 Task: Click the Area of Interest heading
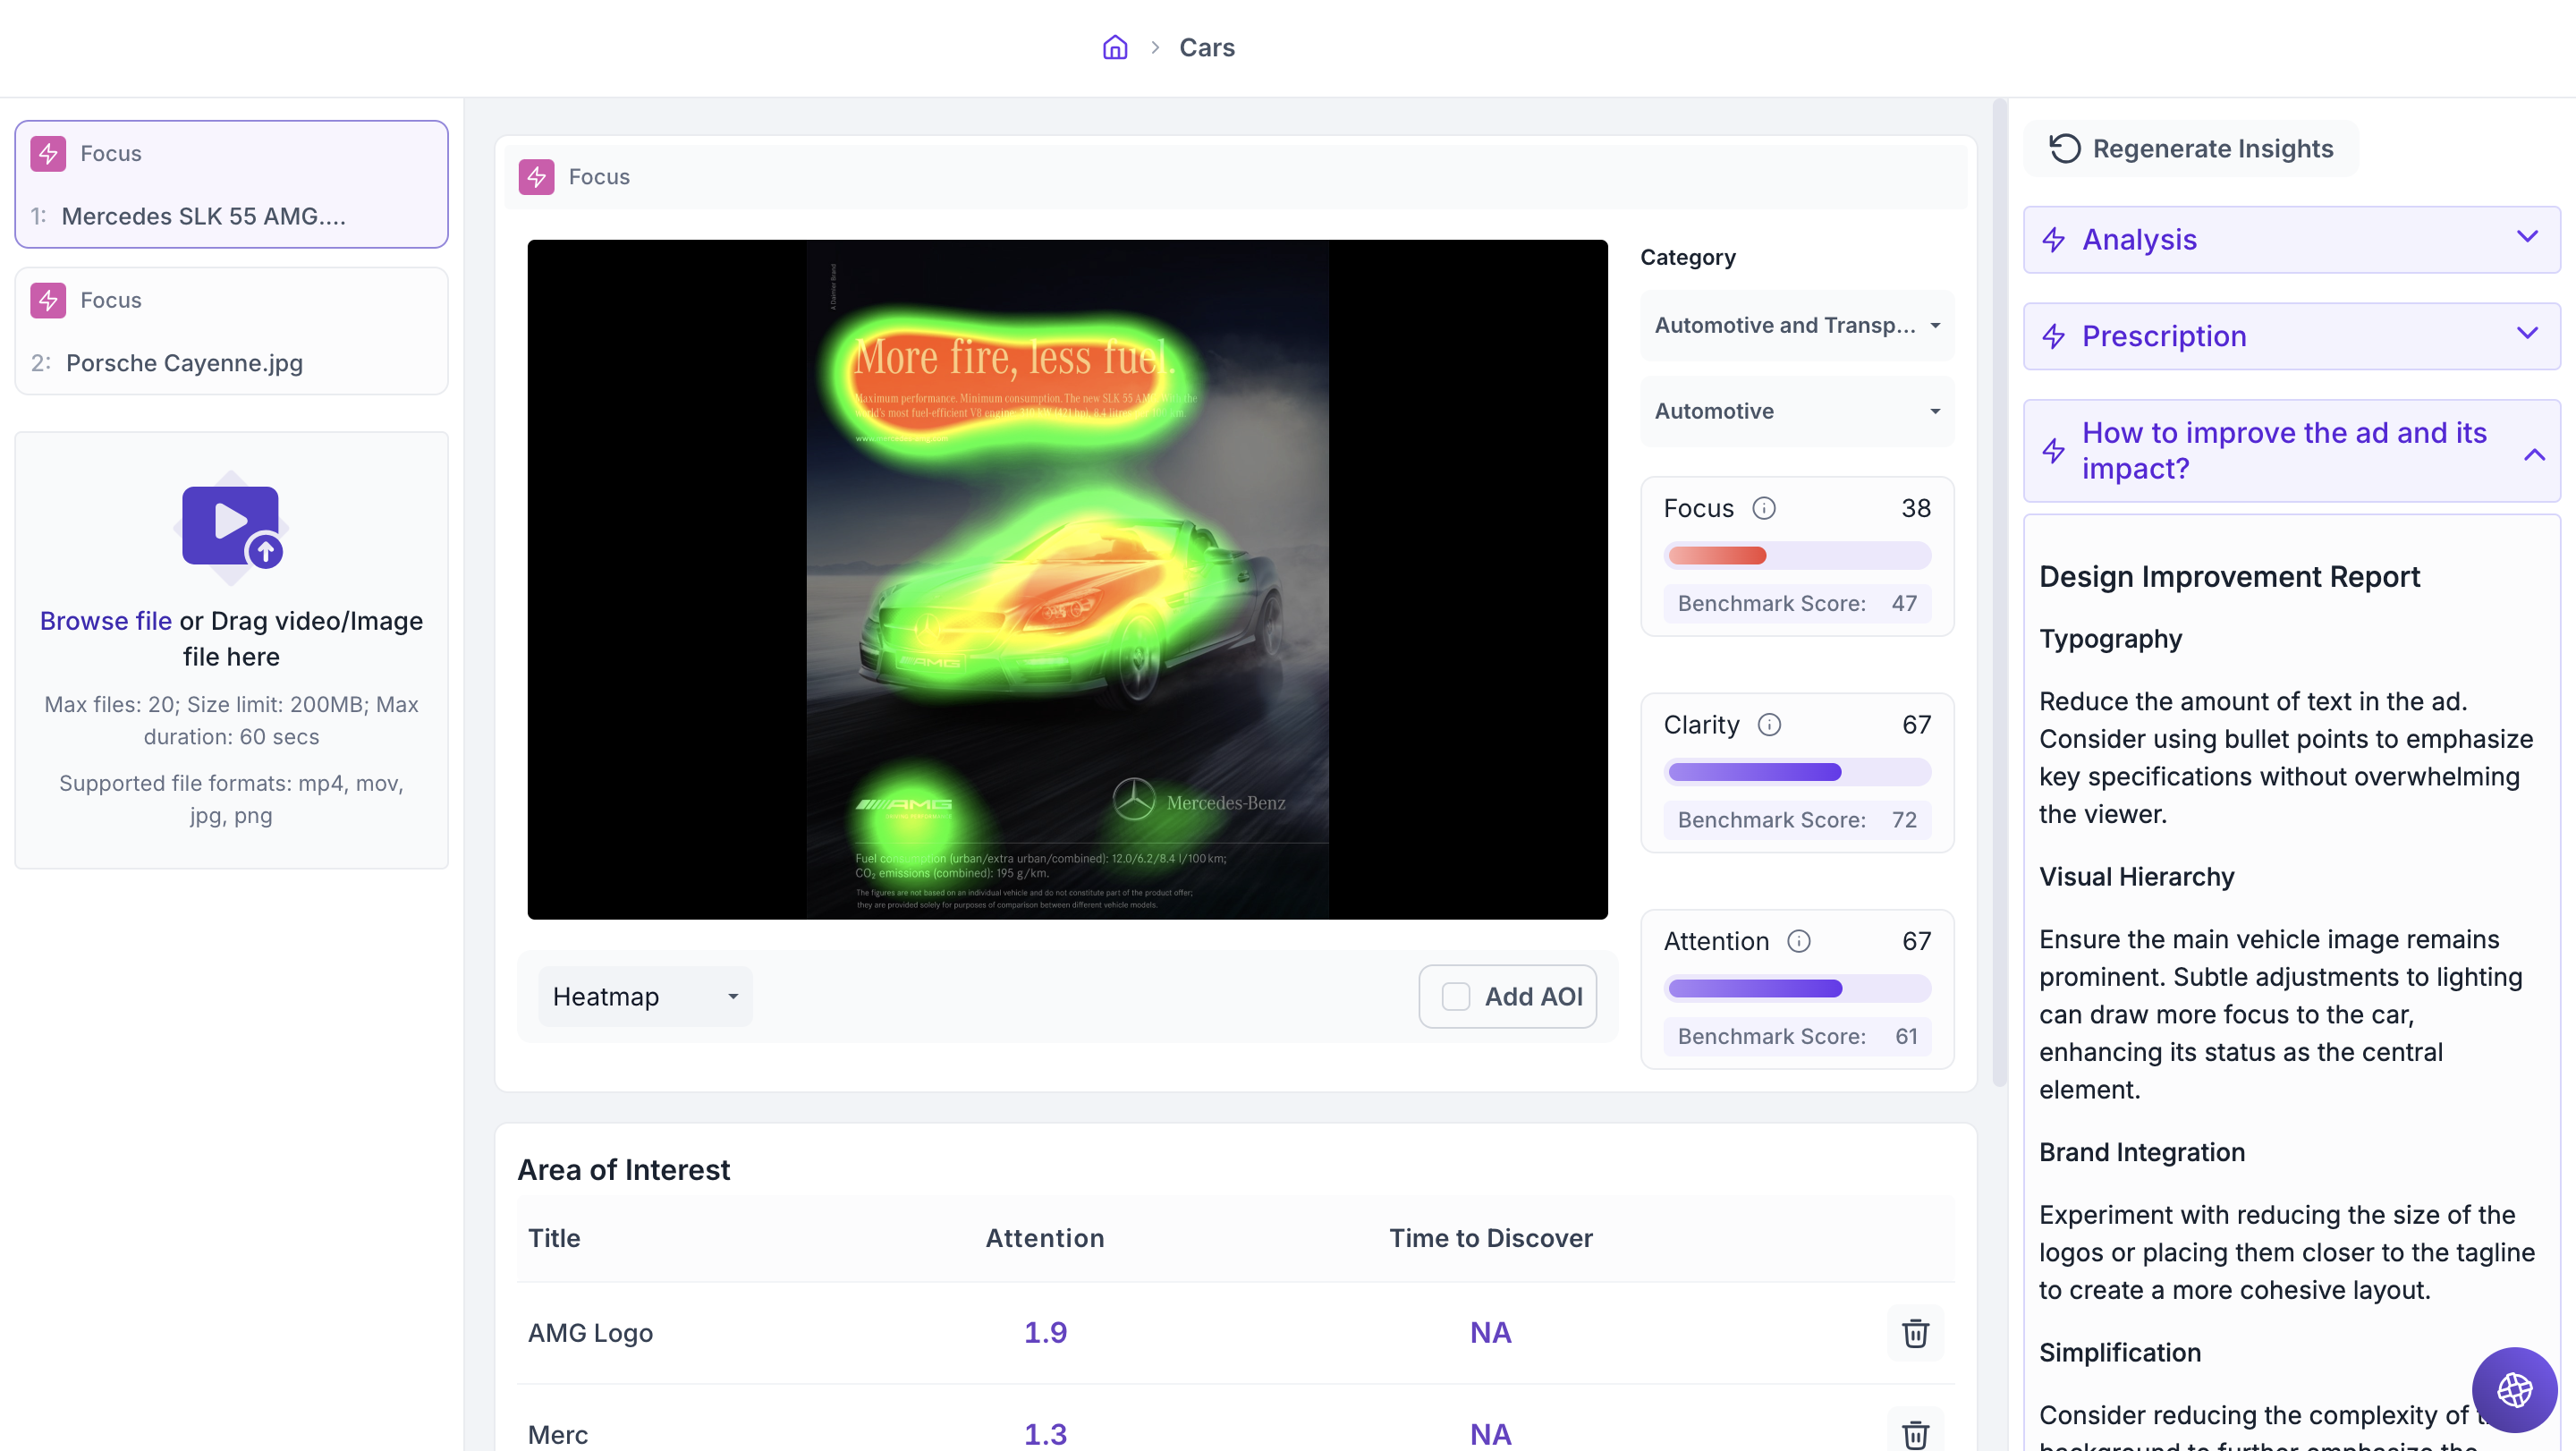(623, 1169)
